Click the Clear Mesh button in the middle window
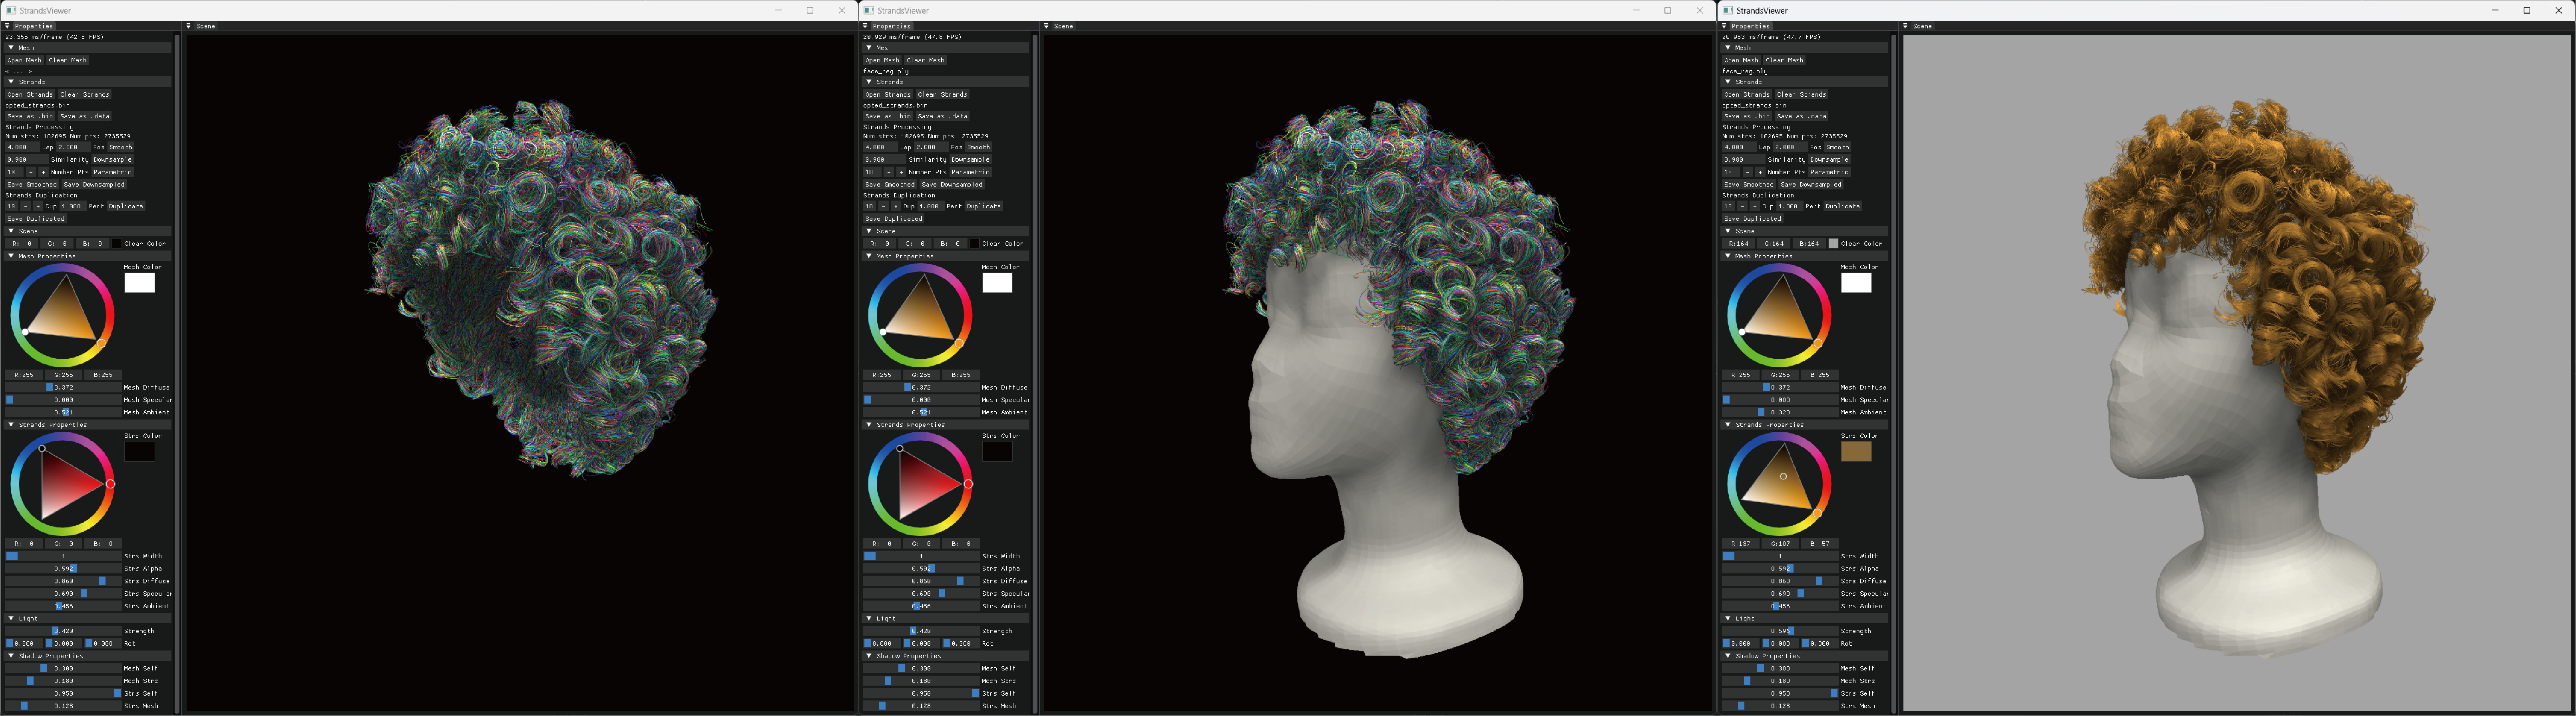The height and width of the screenshot is (716, 2576). [925, 60]
